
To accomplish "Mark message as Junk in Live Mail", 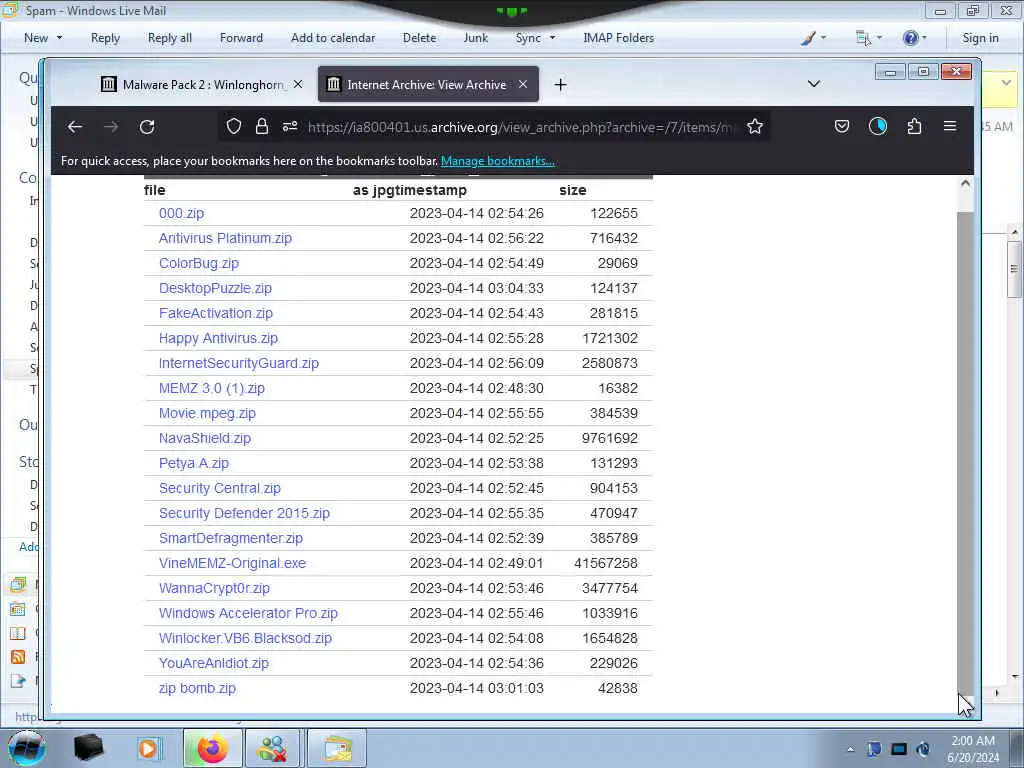I will click(475, 38).
